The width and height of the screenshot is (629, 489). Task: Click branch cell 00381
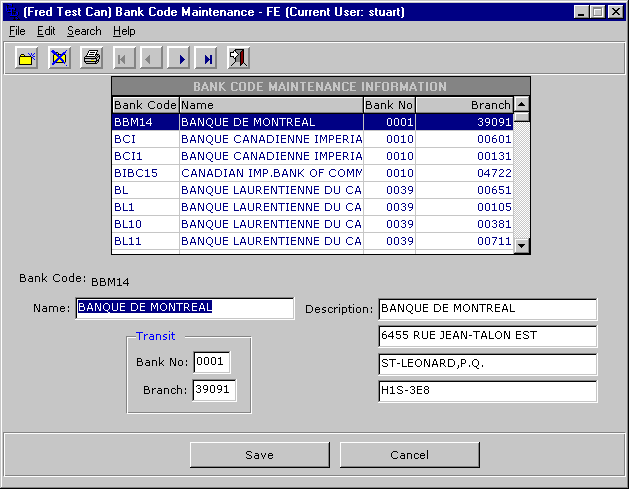tap(465, 224)
